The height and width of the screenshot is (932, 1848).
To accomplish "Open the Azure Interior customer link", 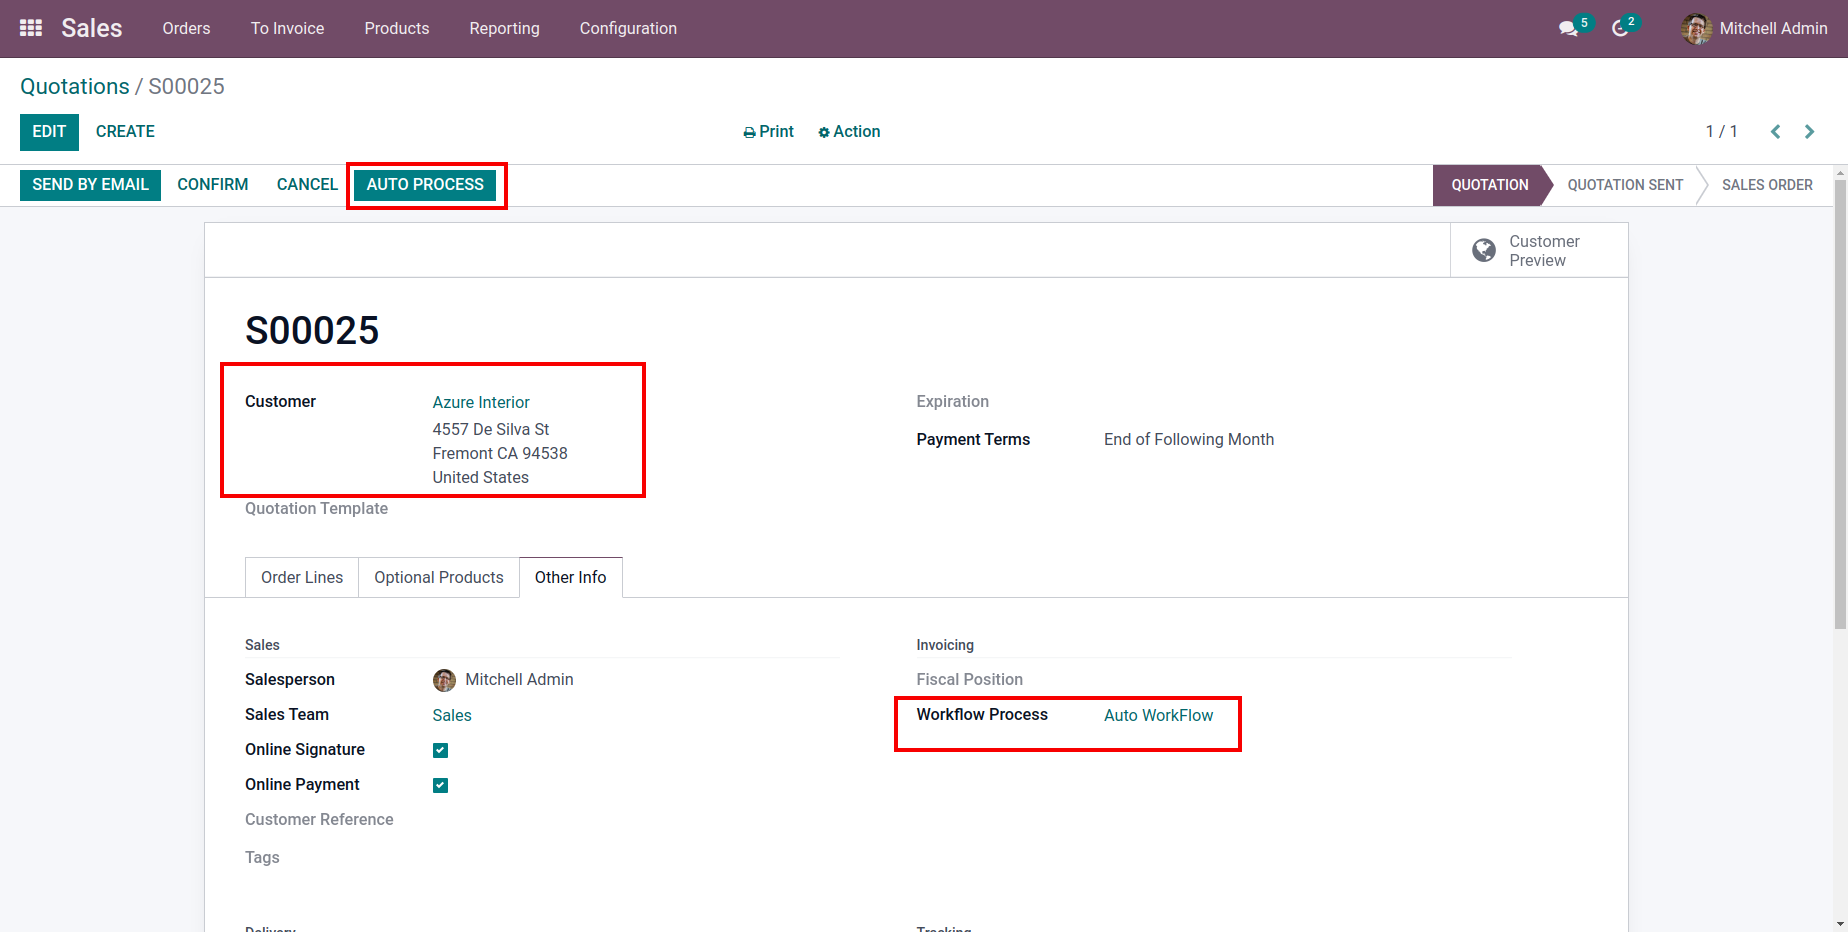I will coord(481,402).
